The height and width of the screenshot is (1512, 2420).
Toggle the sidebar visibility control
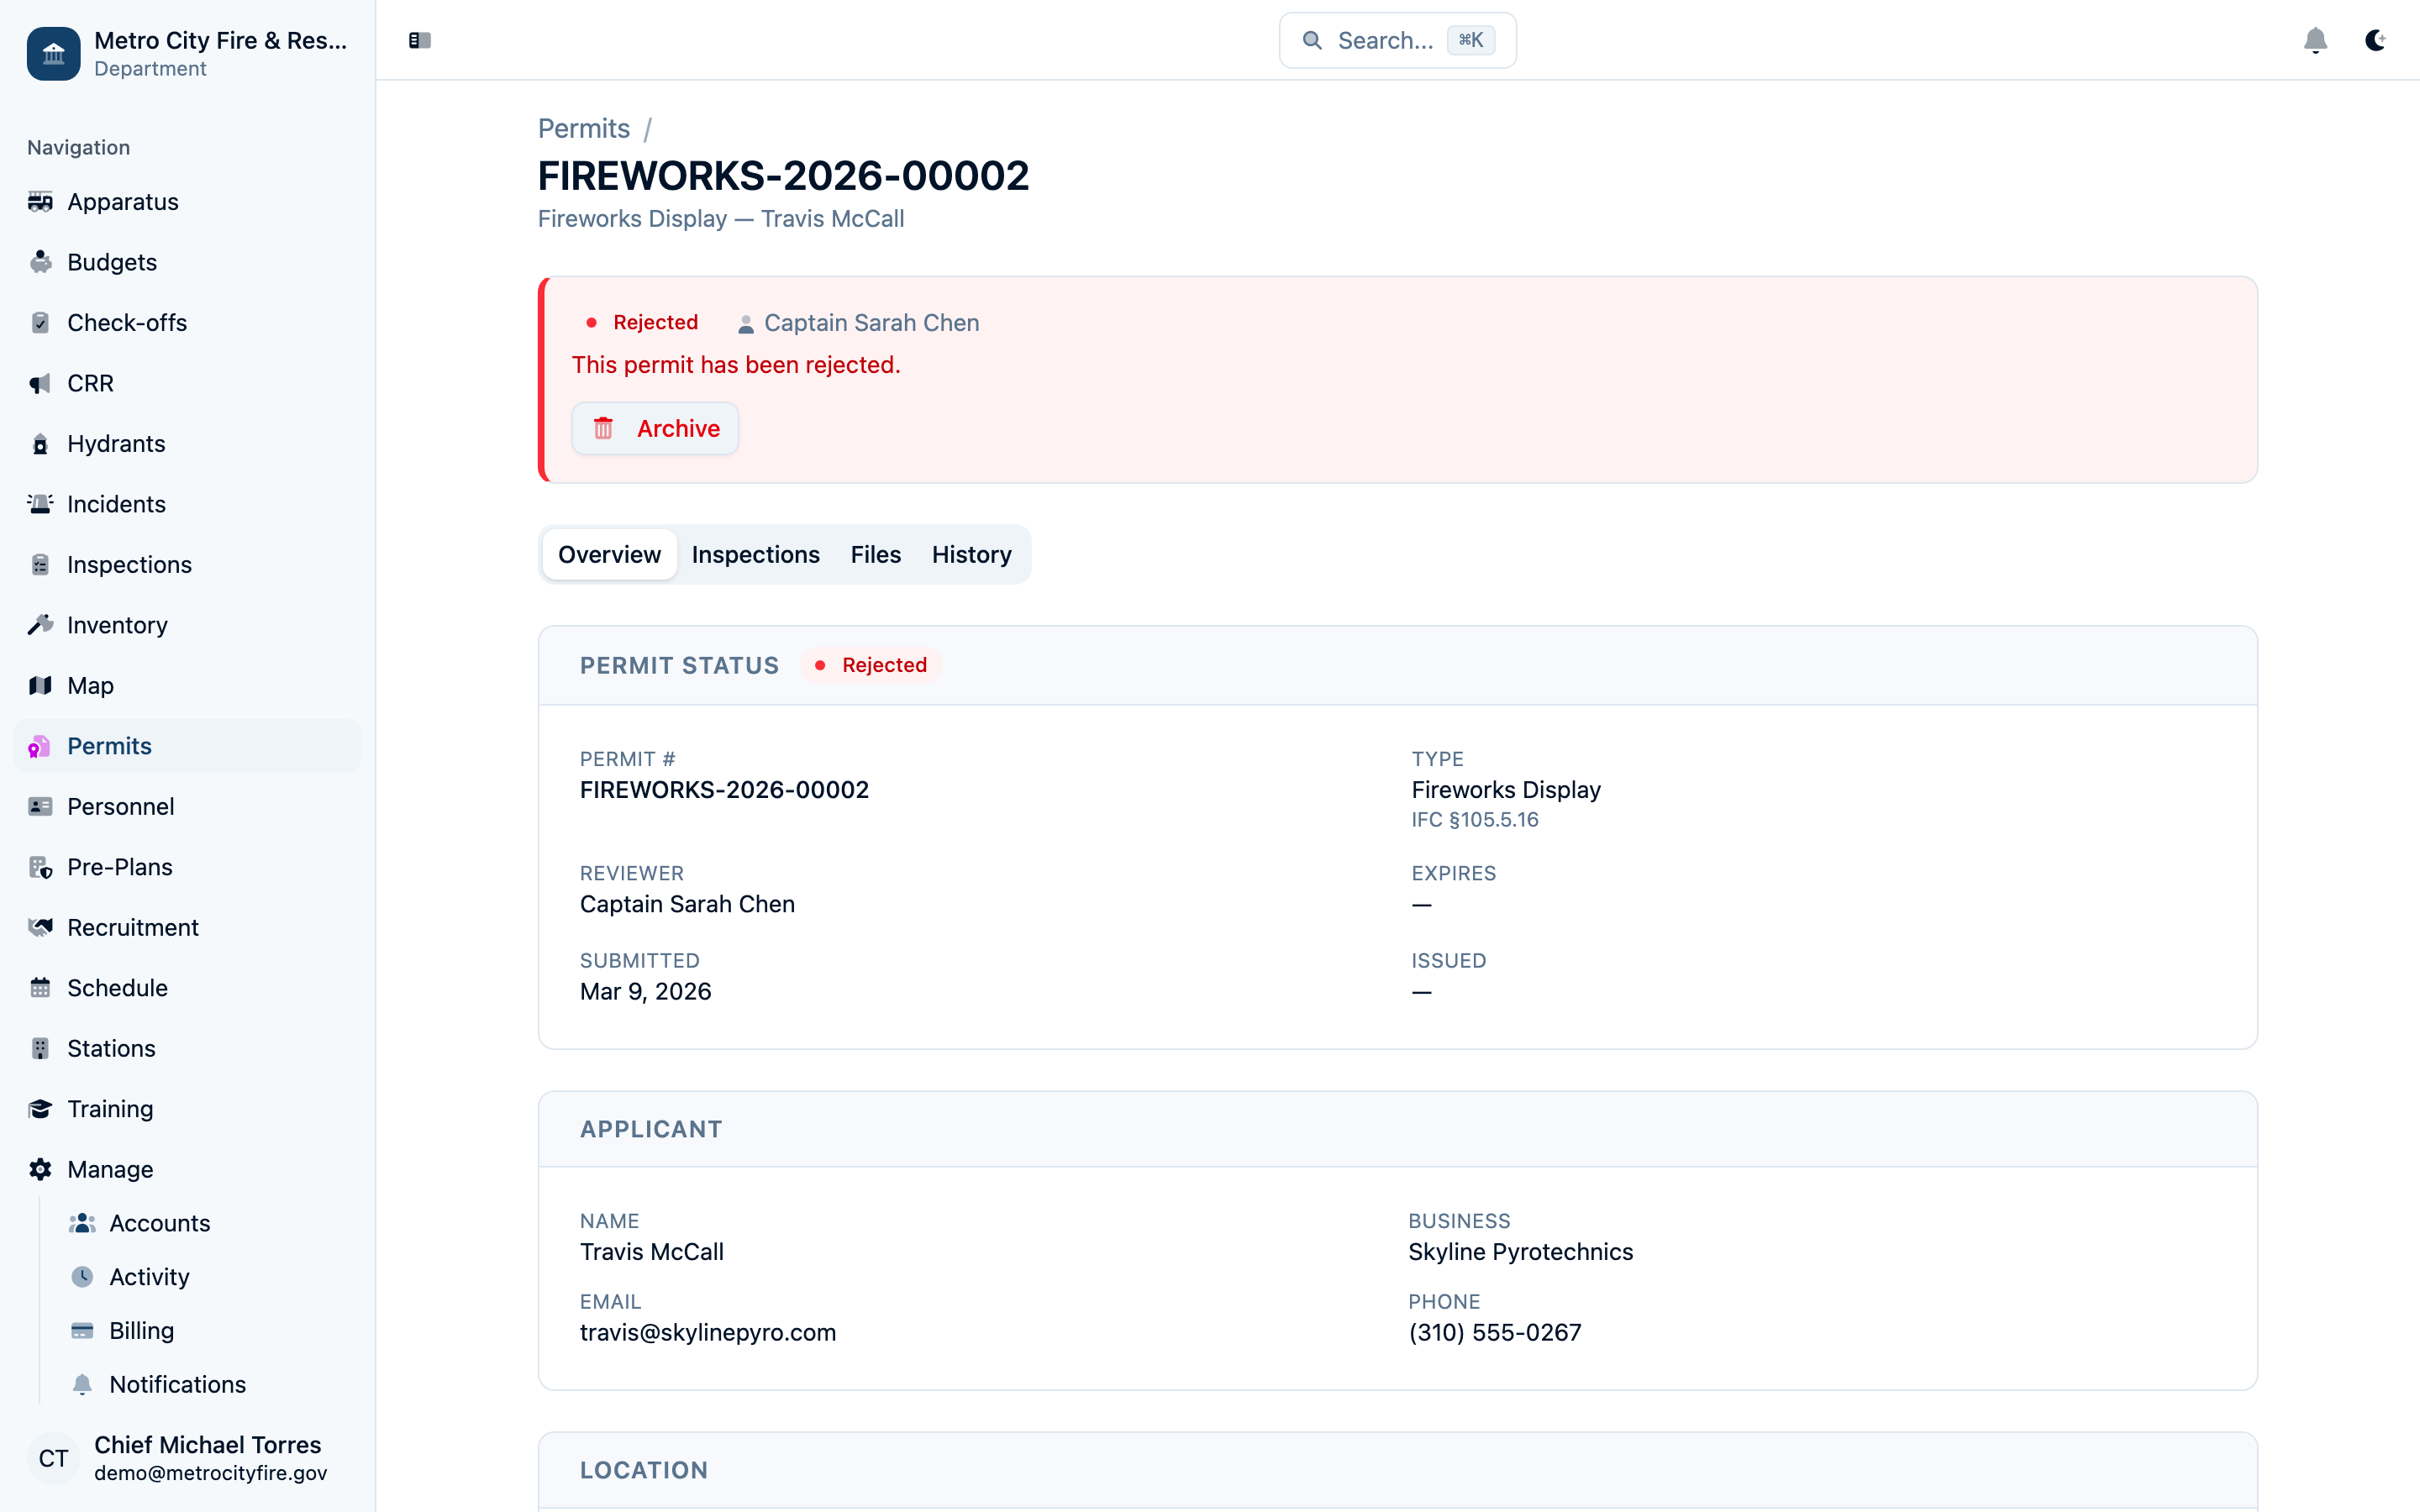tap(419, 40)
